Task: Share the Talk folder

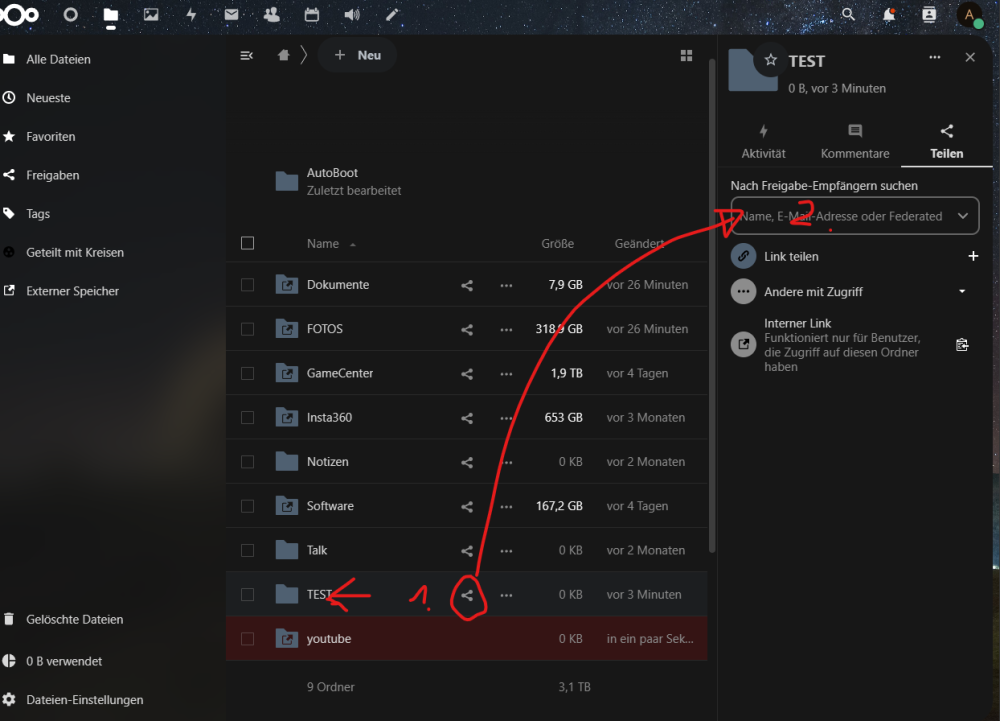Action: coord(467,551)
